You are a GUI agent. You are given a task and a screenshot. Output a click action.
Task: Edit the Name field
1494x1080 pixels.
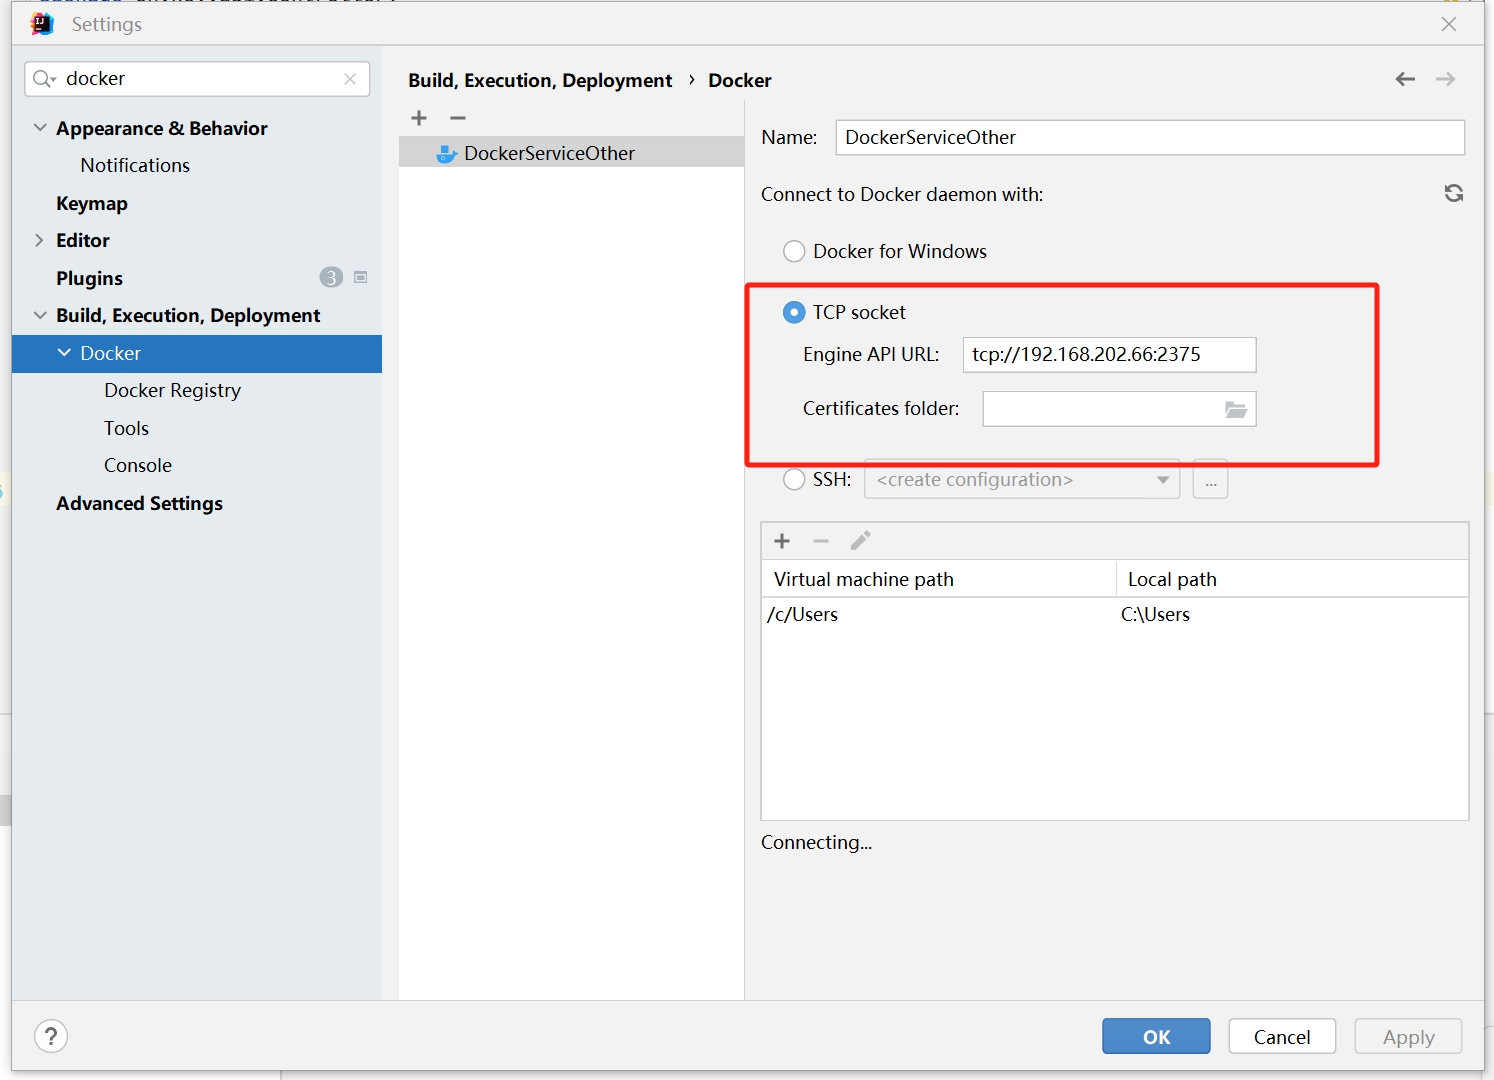tap(1150, 138)
